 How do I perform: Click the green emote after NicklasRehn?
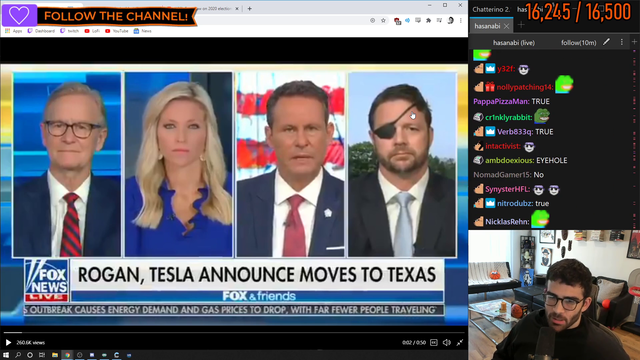pyautogui.click(x=540, y=219)
